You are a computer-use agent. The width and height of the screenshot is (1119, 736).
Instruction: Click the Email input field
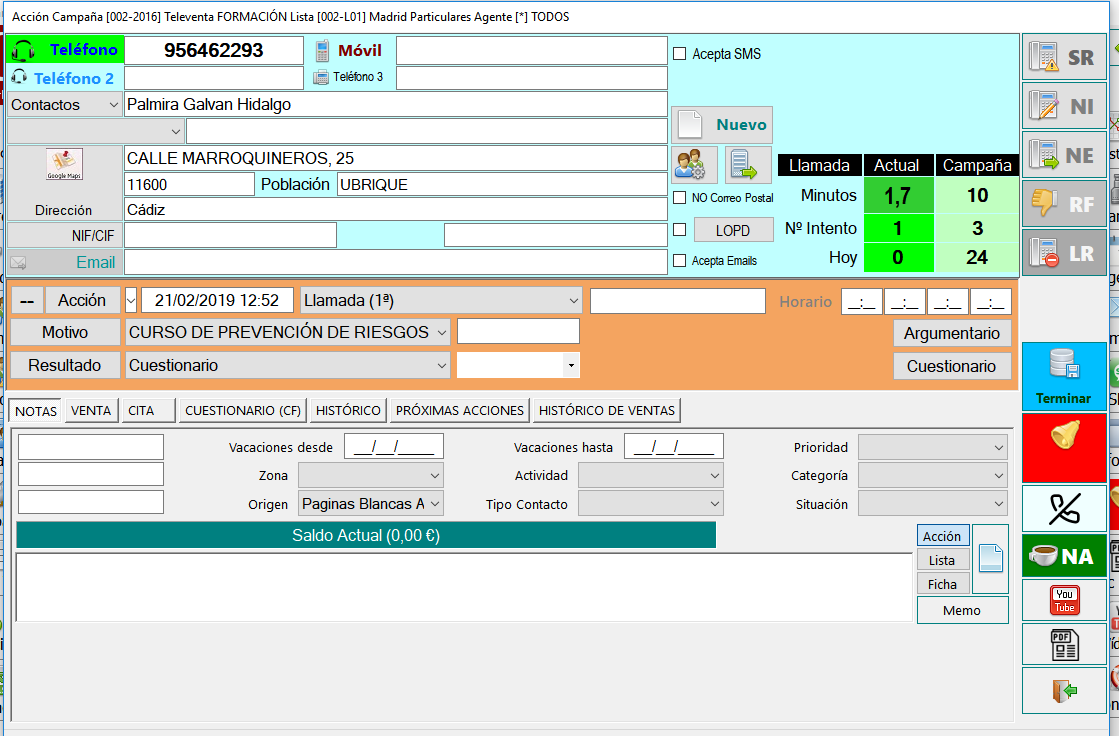396,262
